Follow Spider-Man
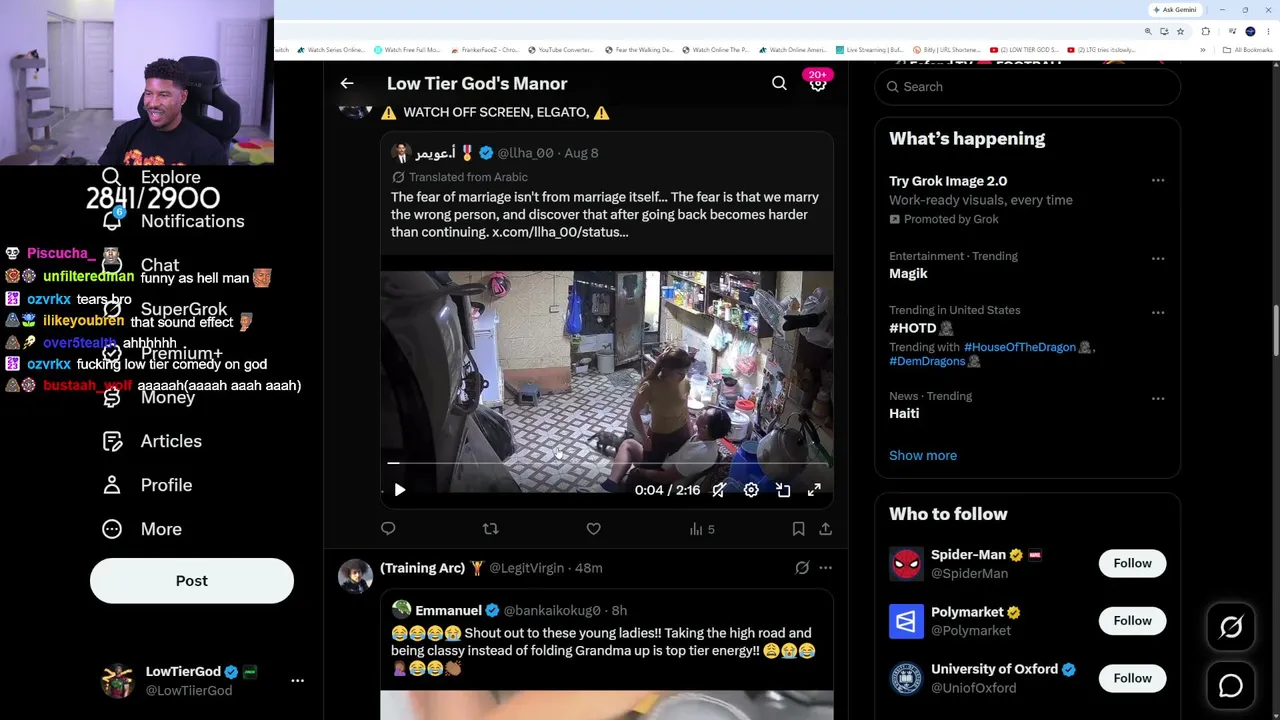1280x720 pixels. pyautogui.click(x=1132, y=563)
